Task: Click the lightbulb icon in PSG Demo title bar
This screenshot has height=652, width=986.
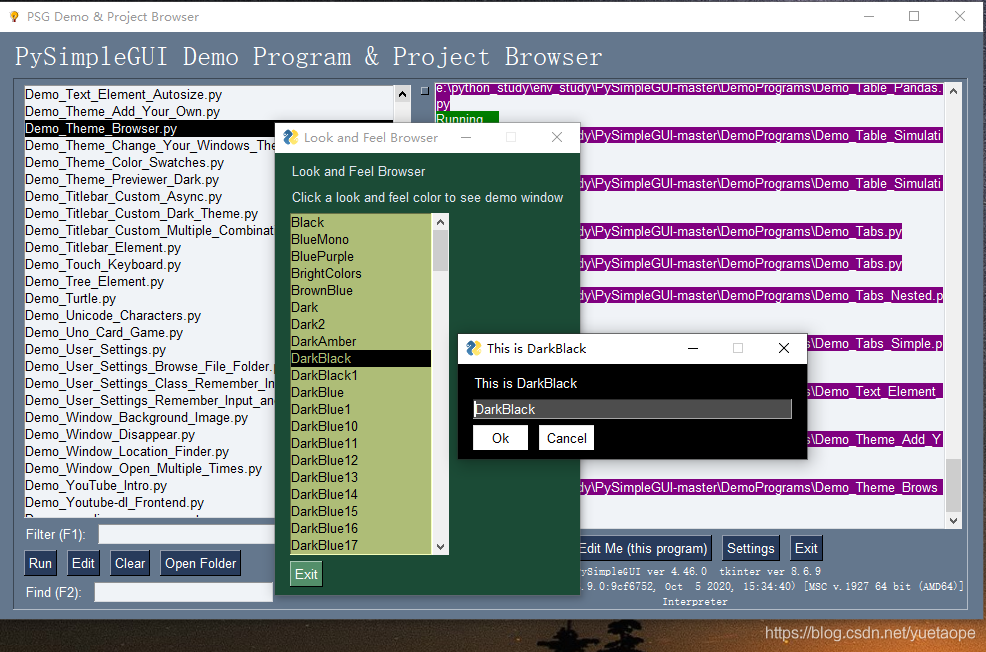Action: coord(14,16)
